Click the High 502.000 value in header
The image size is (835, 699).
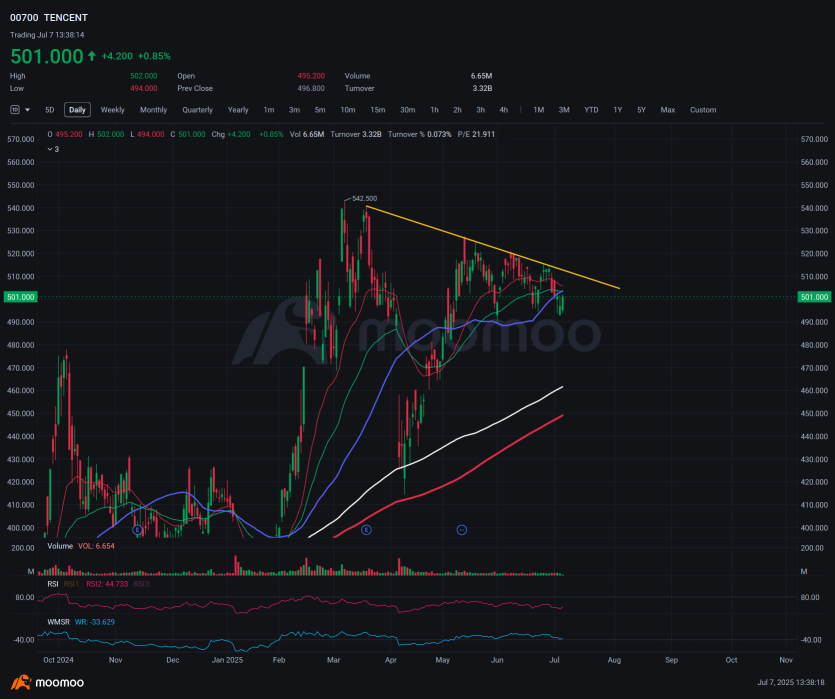point(144,76)
